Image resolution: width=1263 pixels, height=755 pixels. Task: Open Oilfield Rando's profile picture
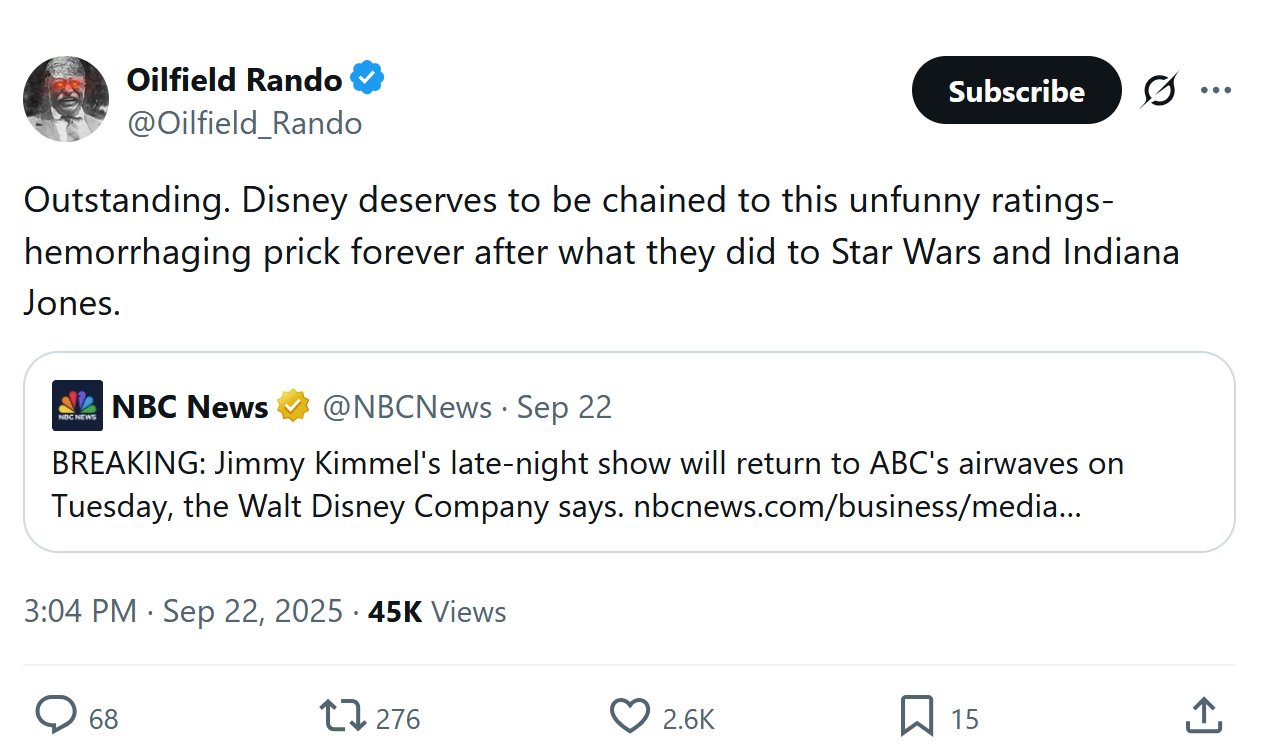pos(66,98)
